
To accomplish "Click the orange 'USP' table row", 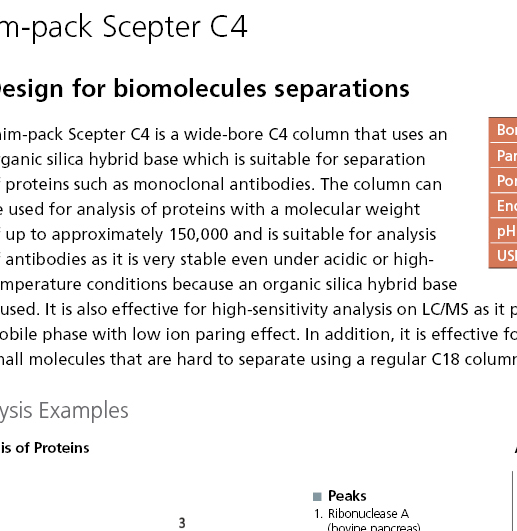I will point(503,255).
